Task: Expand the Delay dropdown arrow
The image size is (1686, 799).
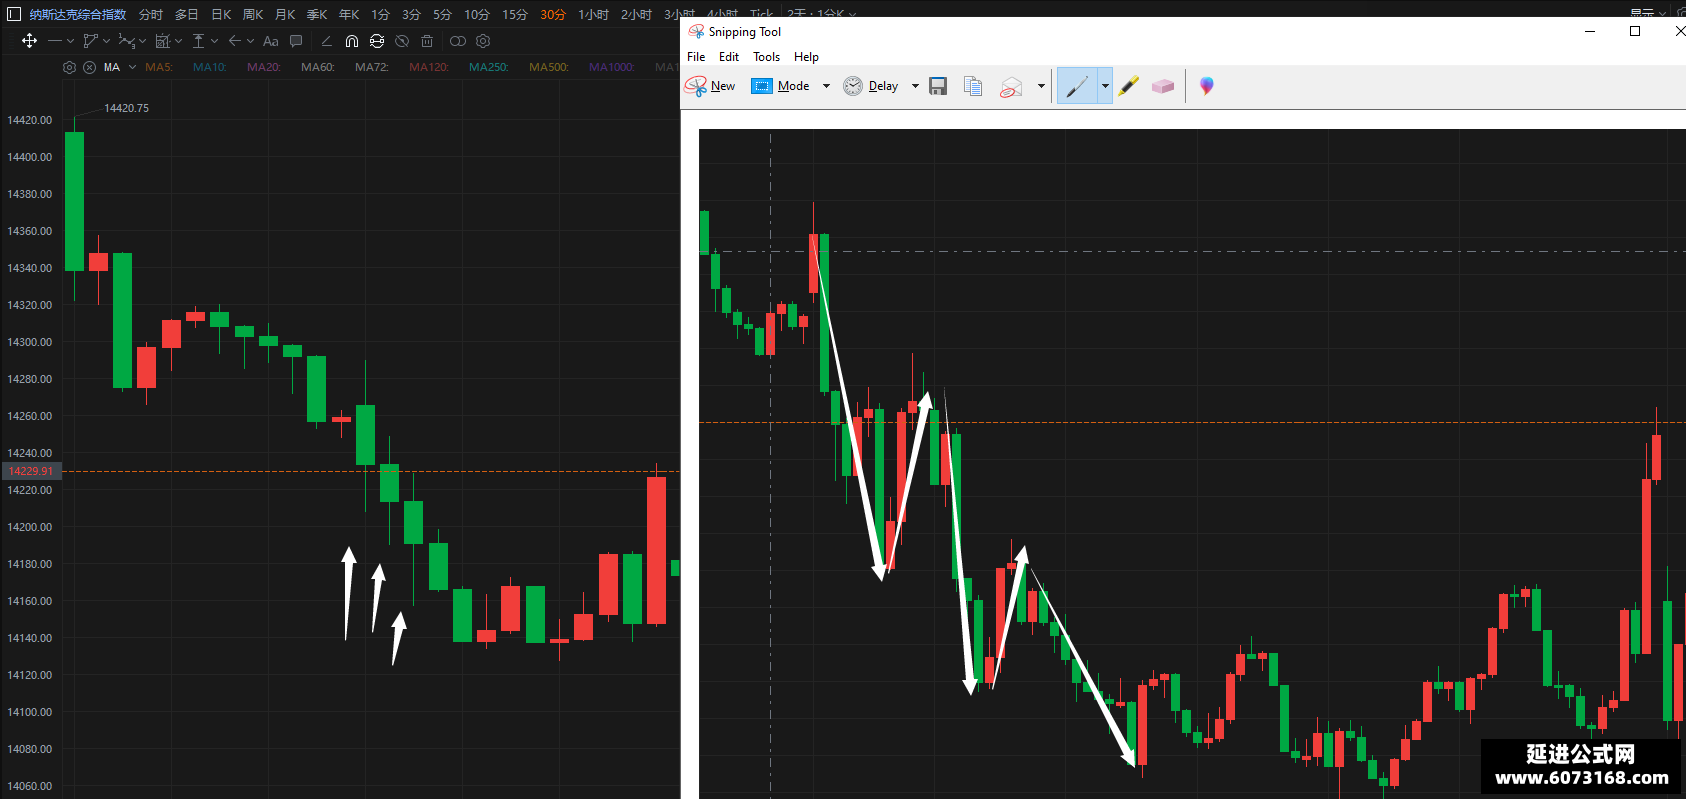Action: click(x=915, y=86)
